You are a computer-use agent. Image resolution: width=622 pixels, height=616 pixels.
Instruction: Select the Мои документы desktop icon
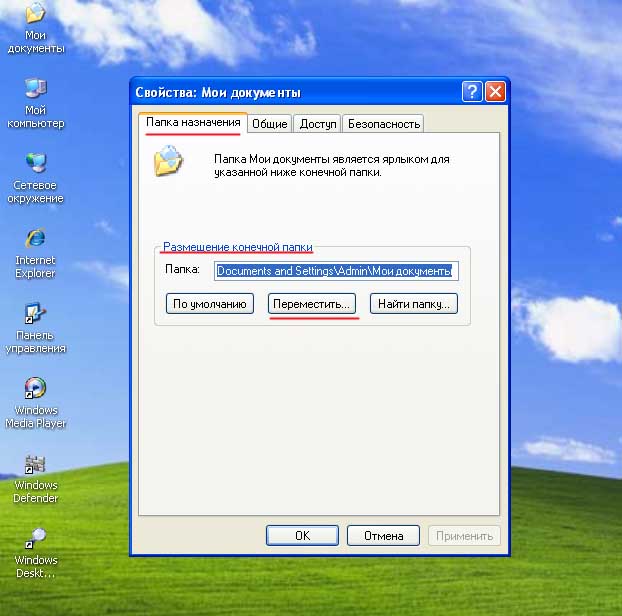35,16
